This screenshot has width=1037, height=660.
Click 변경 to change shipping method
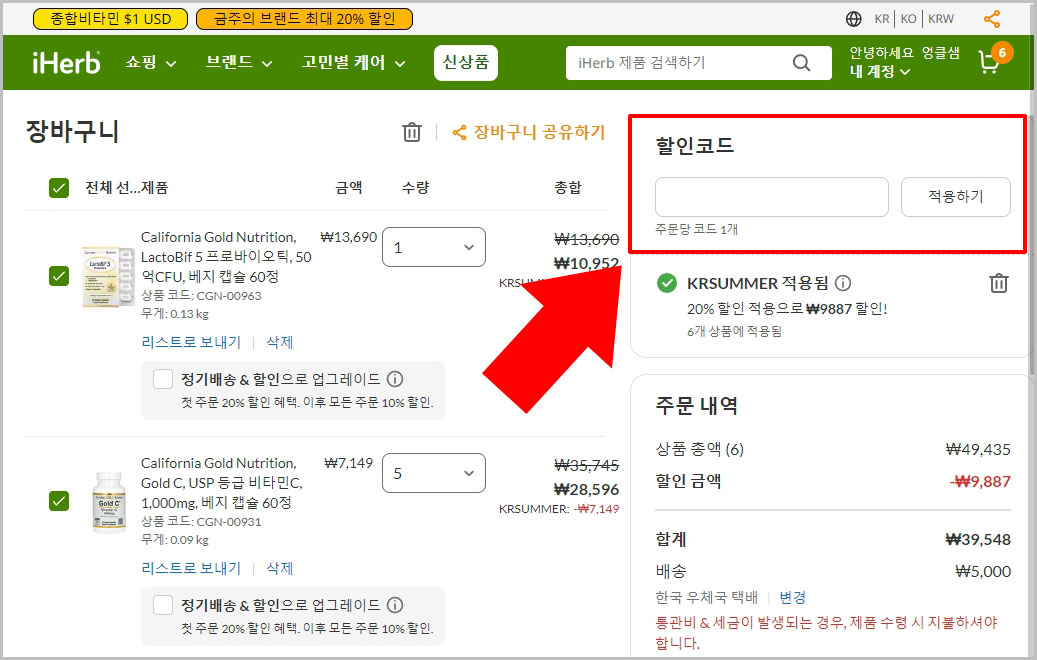(x=792, y=597)
